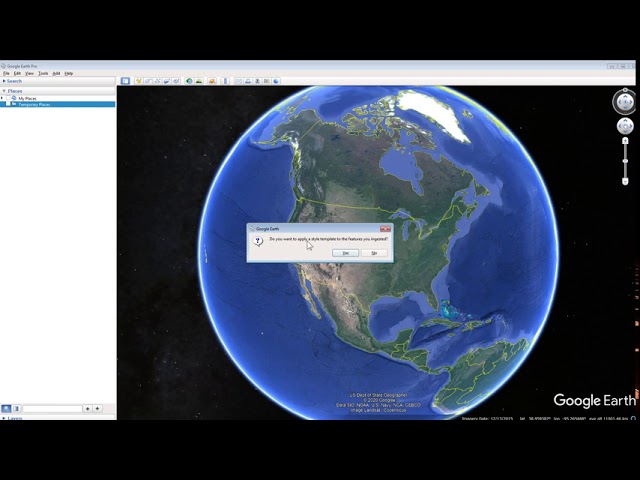Select the Add Polygon tool

tap(148, 81)
